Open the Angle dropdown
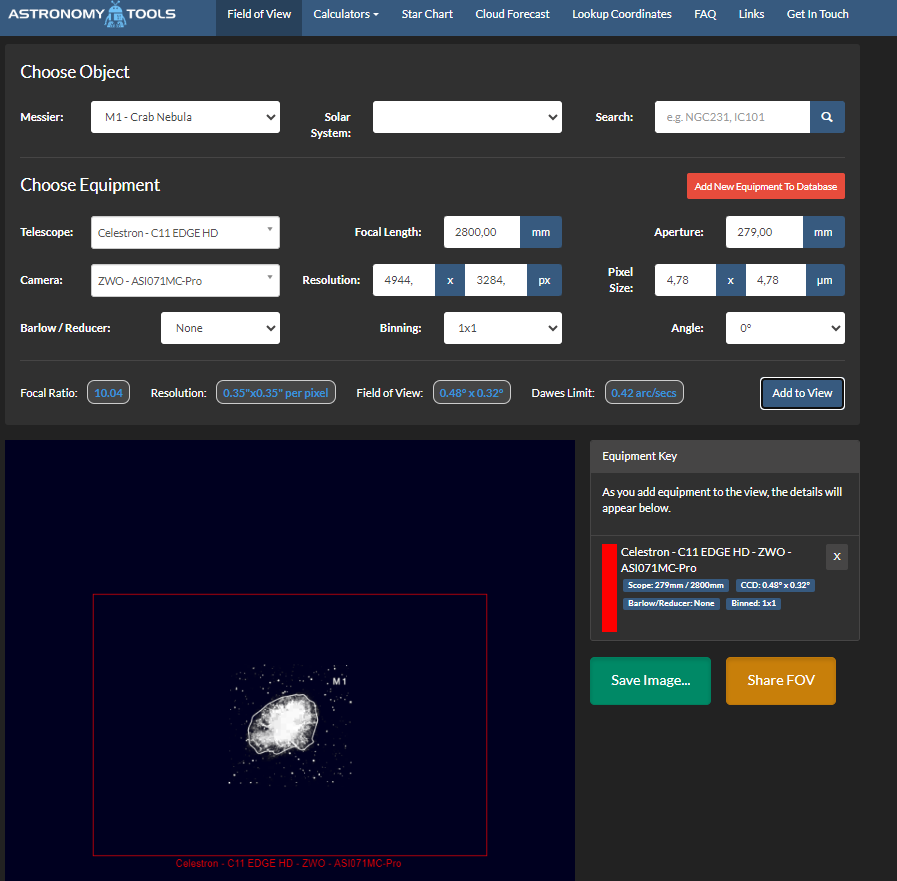The image size is (897, 881). pyautogui.click(x=785, y=328)
